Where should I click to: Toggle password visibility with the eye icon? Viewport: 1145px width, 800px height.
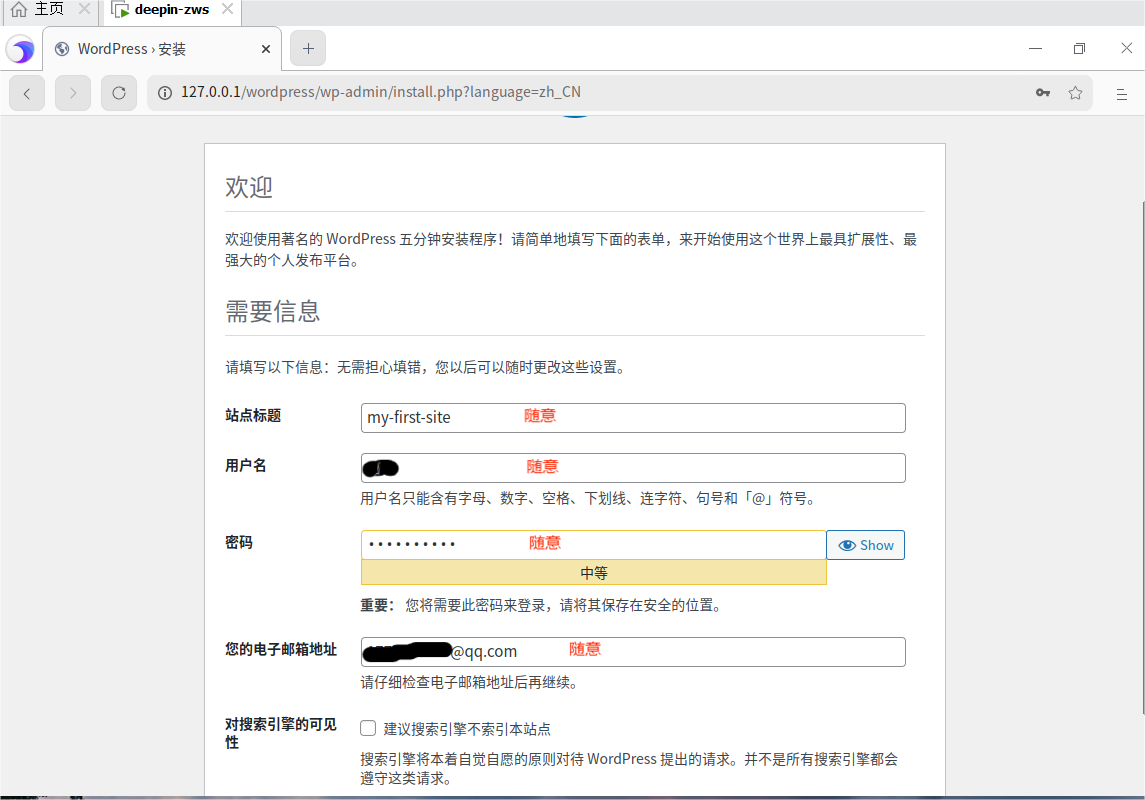pos(849,544)
